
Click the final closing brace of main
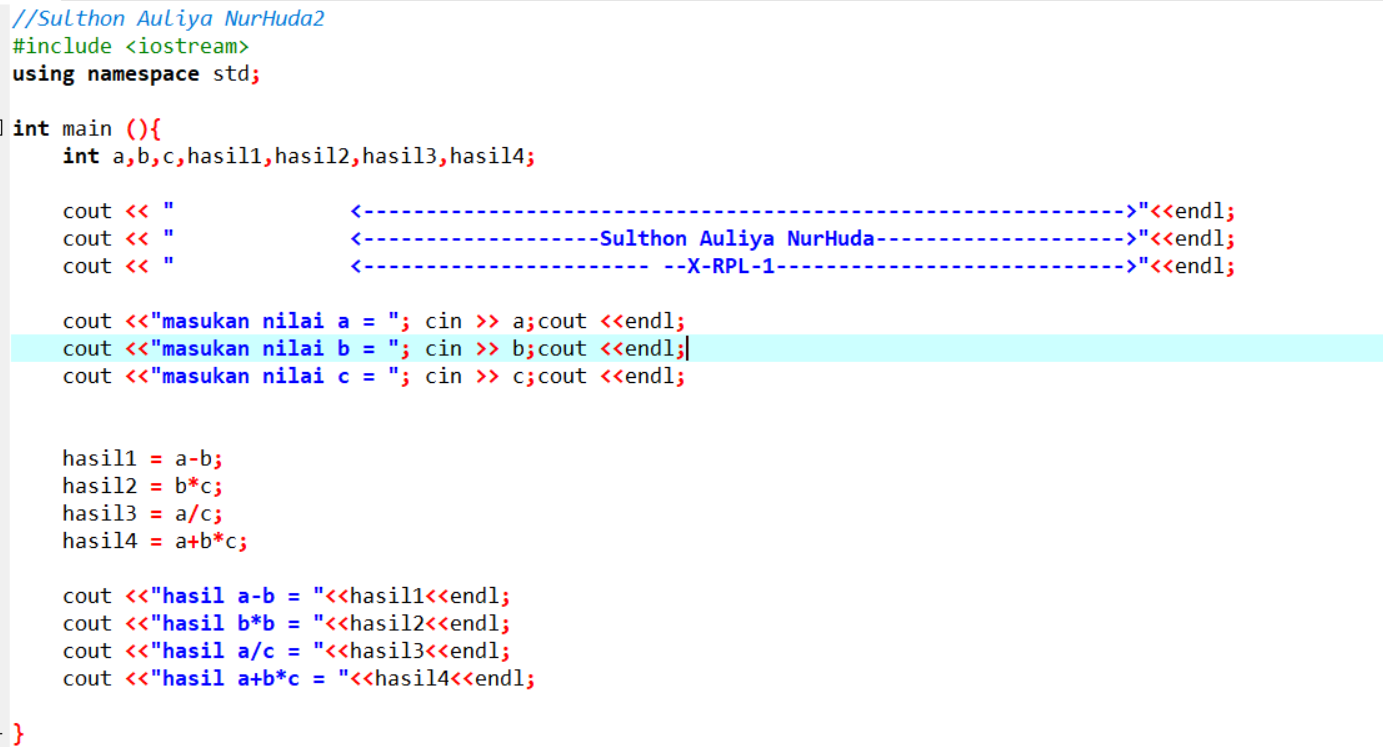point(16,733)
